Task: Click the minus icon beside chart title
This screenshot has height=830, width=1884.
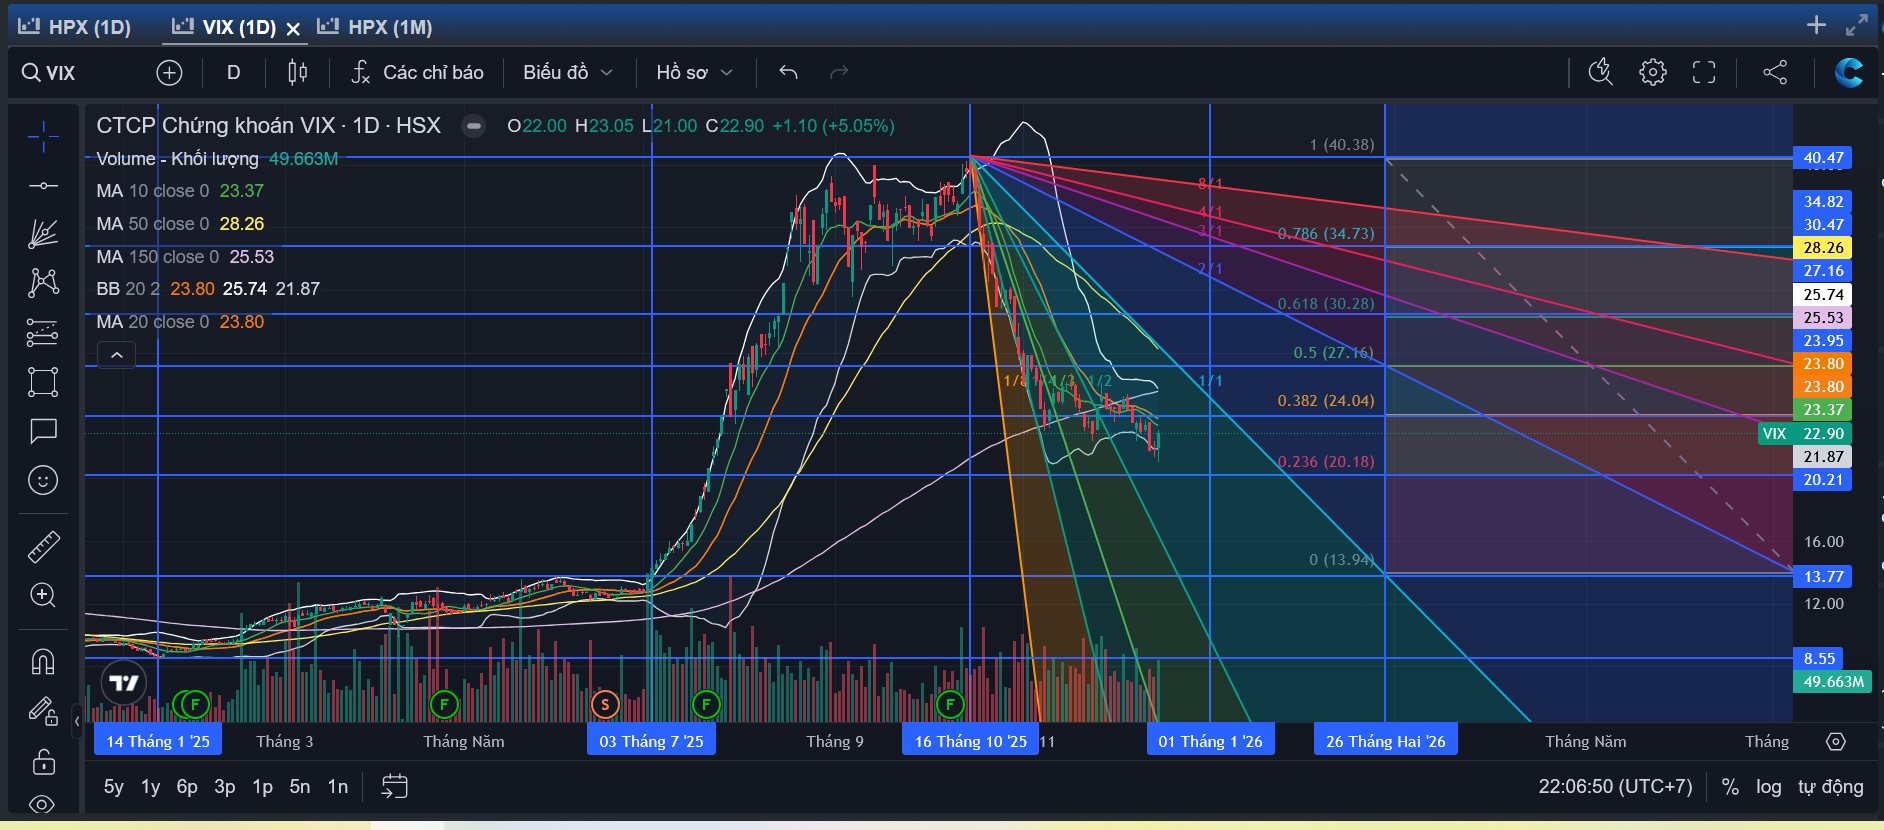Action: tap(474, 126)
